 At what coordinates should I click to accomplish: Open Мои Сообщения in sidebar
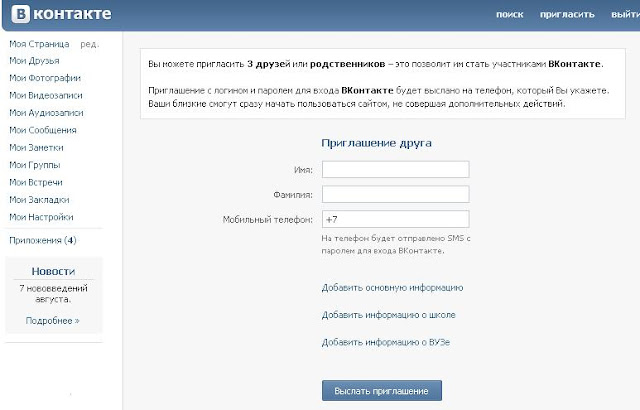click(43, 130)
